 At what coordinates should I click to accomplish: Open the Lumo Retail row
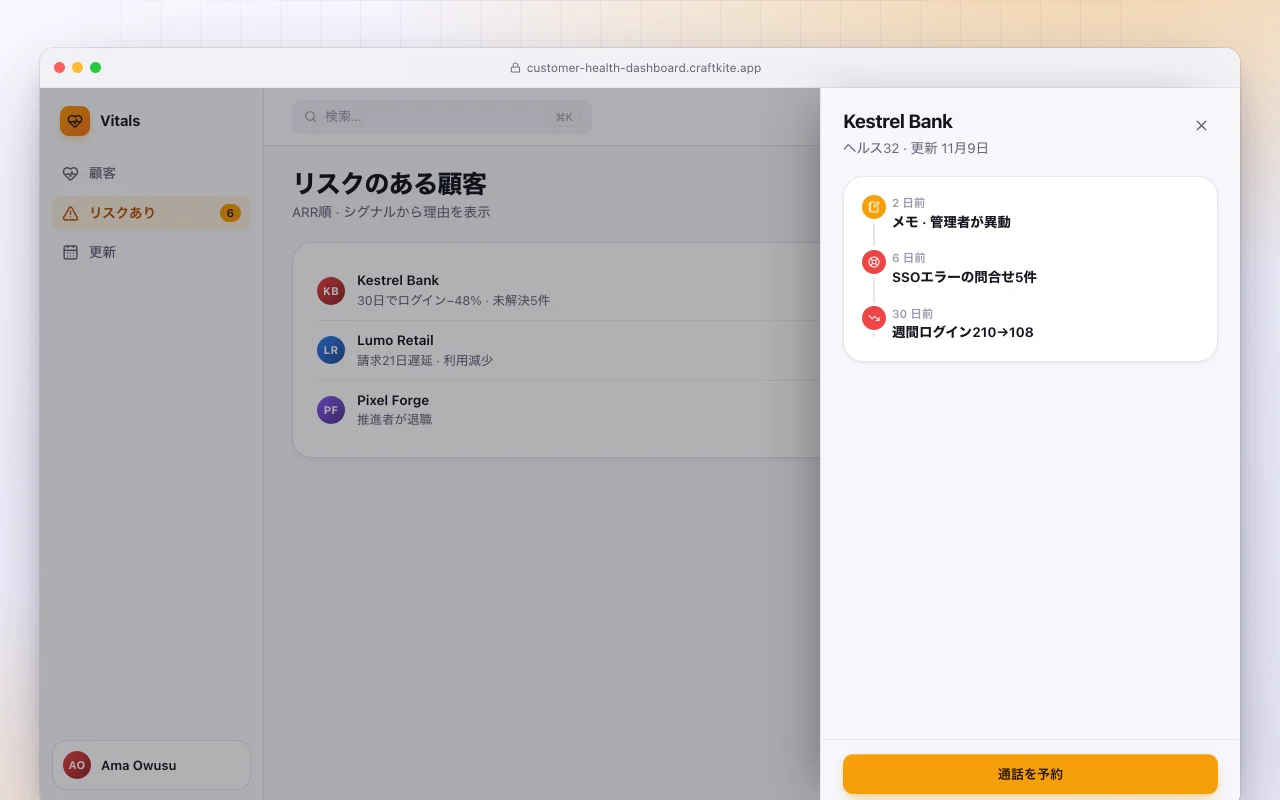click(x=568, y=350)
